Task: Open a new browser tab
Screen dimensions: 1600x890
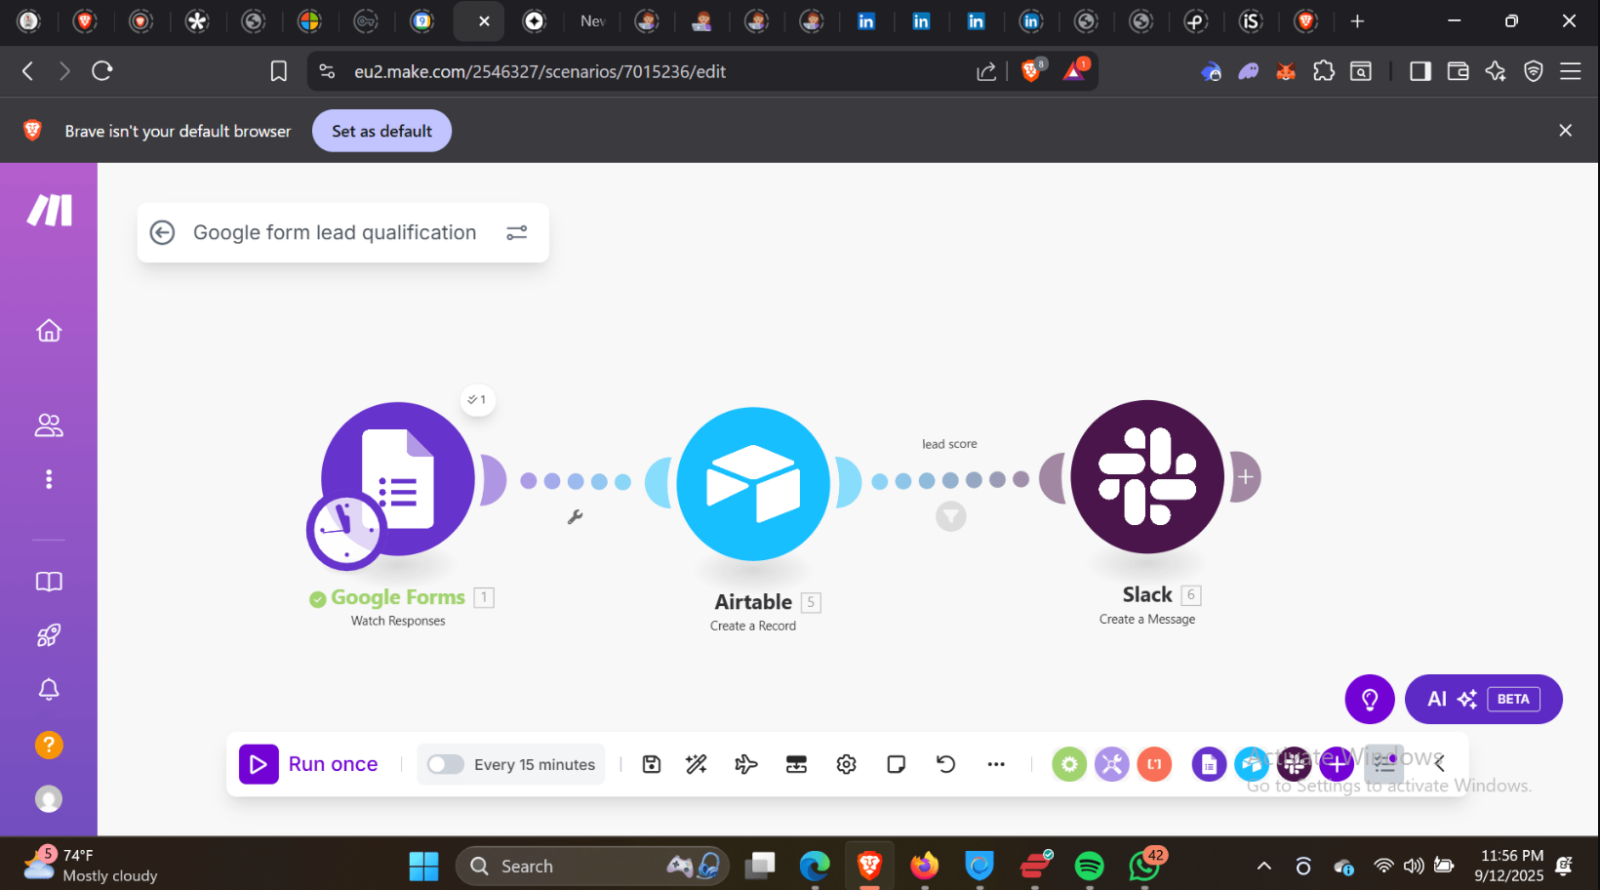Action: [1357, 21]
